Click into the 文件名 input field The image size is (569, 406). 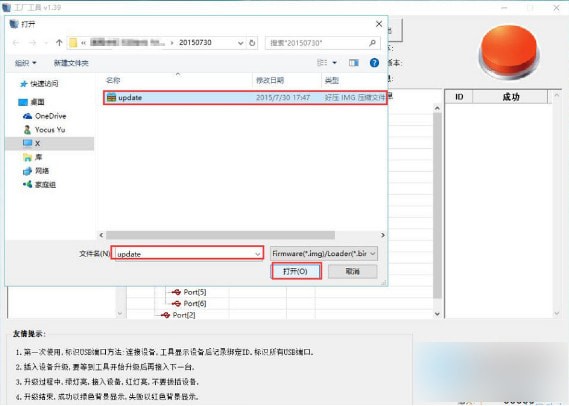coord(187,253)
